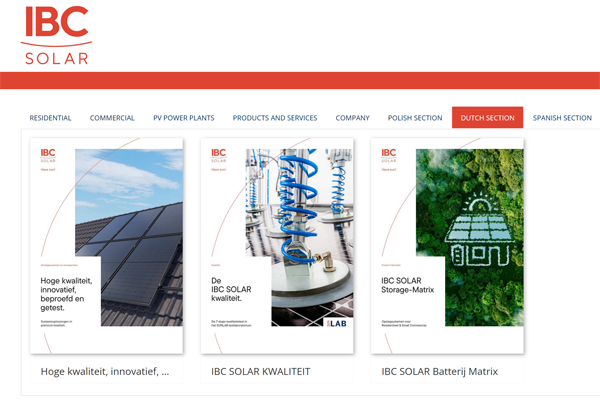The width and height of the screenshot is (600, 400).
Task: Switch to the Spanish Section tab
Action: coord(562,118)
